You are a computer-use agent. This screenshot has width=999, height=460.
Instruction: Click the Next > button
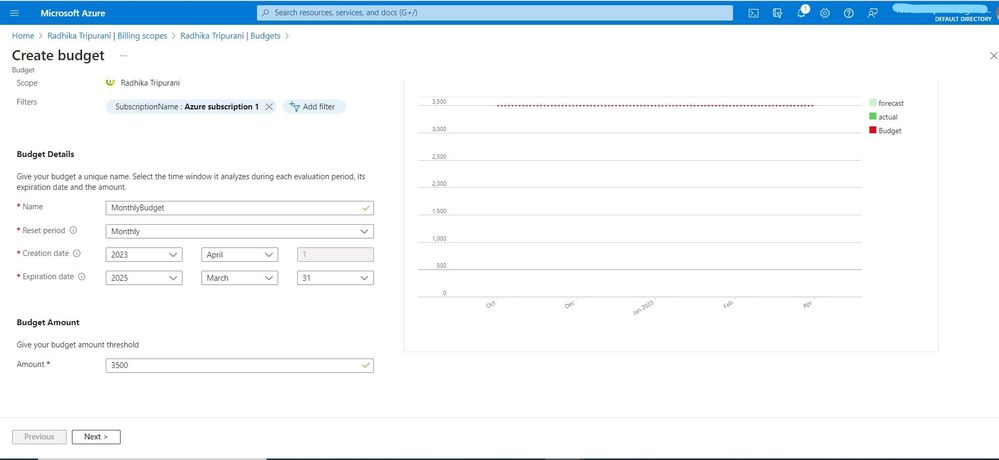96,437
